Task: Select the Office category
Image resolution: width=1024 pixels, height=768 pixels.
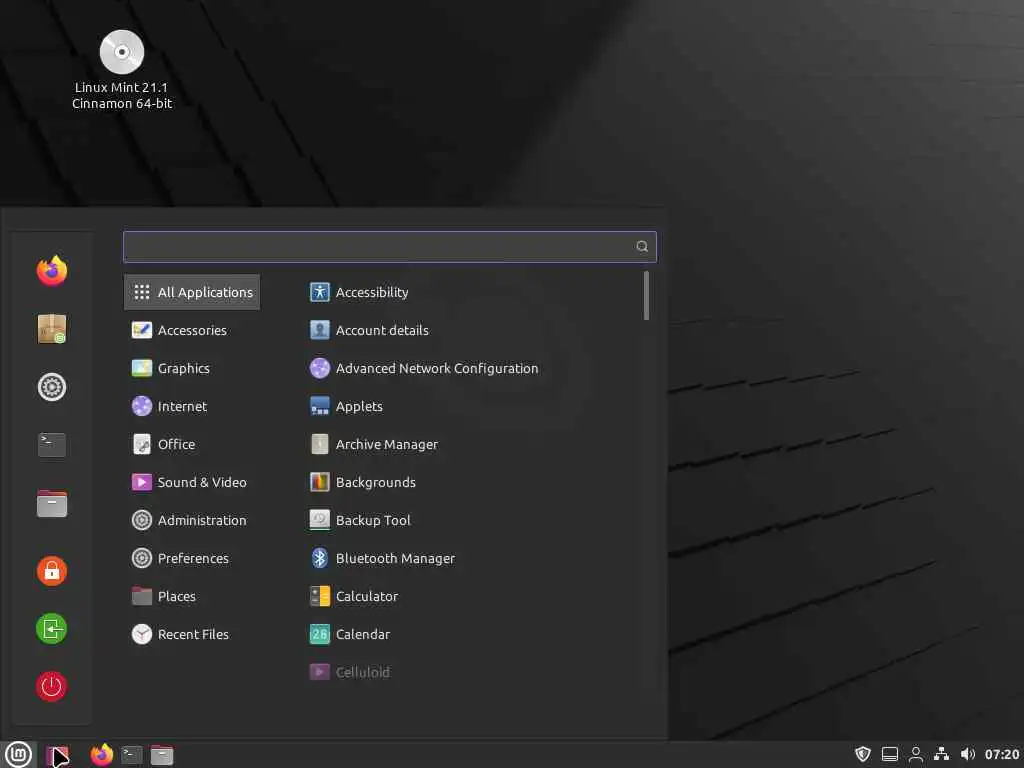Action: [192, 444]
